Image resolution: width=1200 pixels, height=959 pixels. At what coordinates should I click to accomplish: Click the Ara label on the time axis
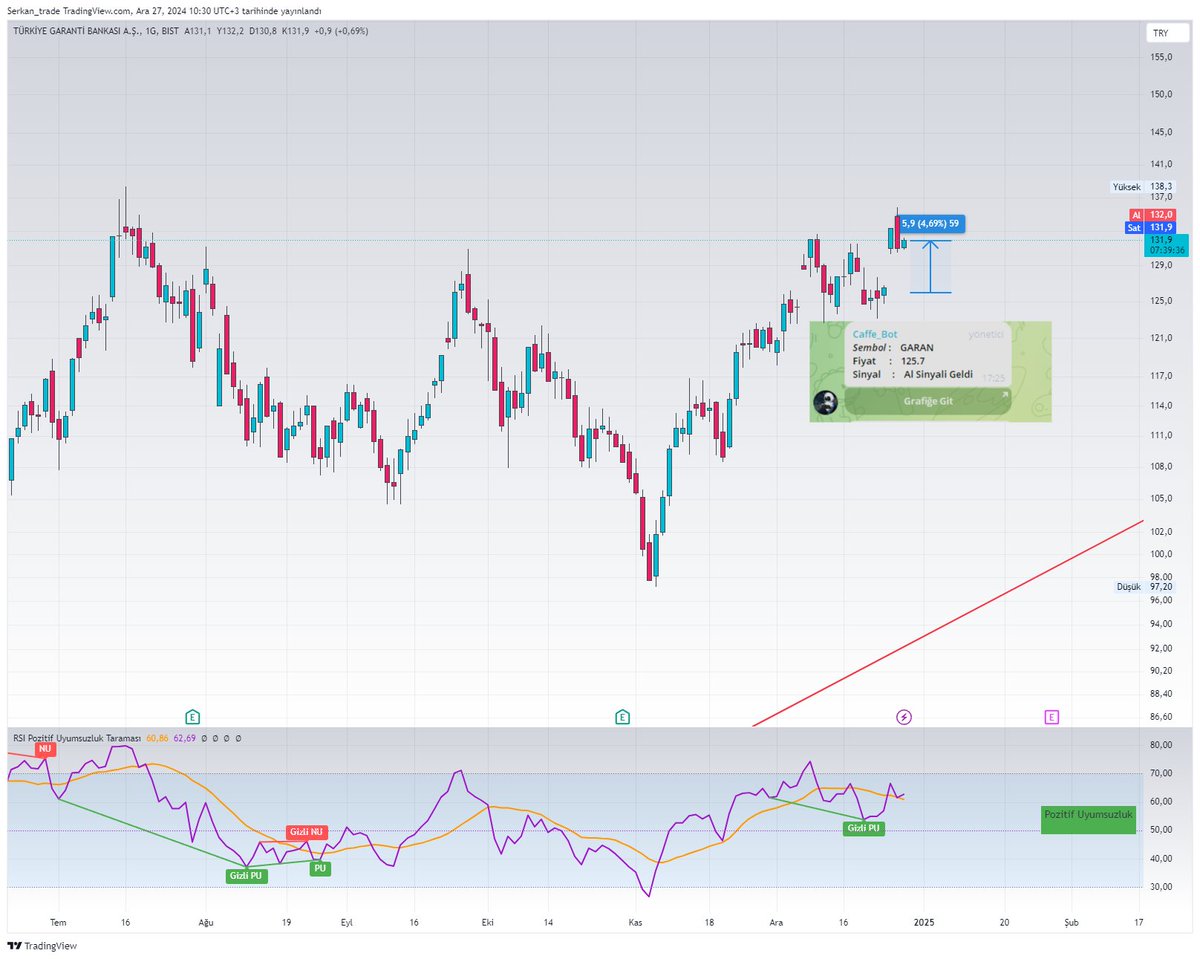[x=777, y=922]
